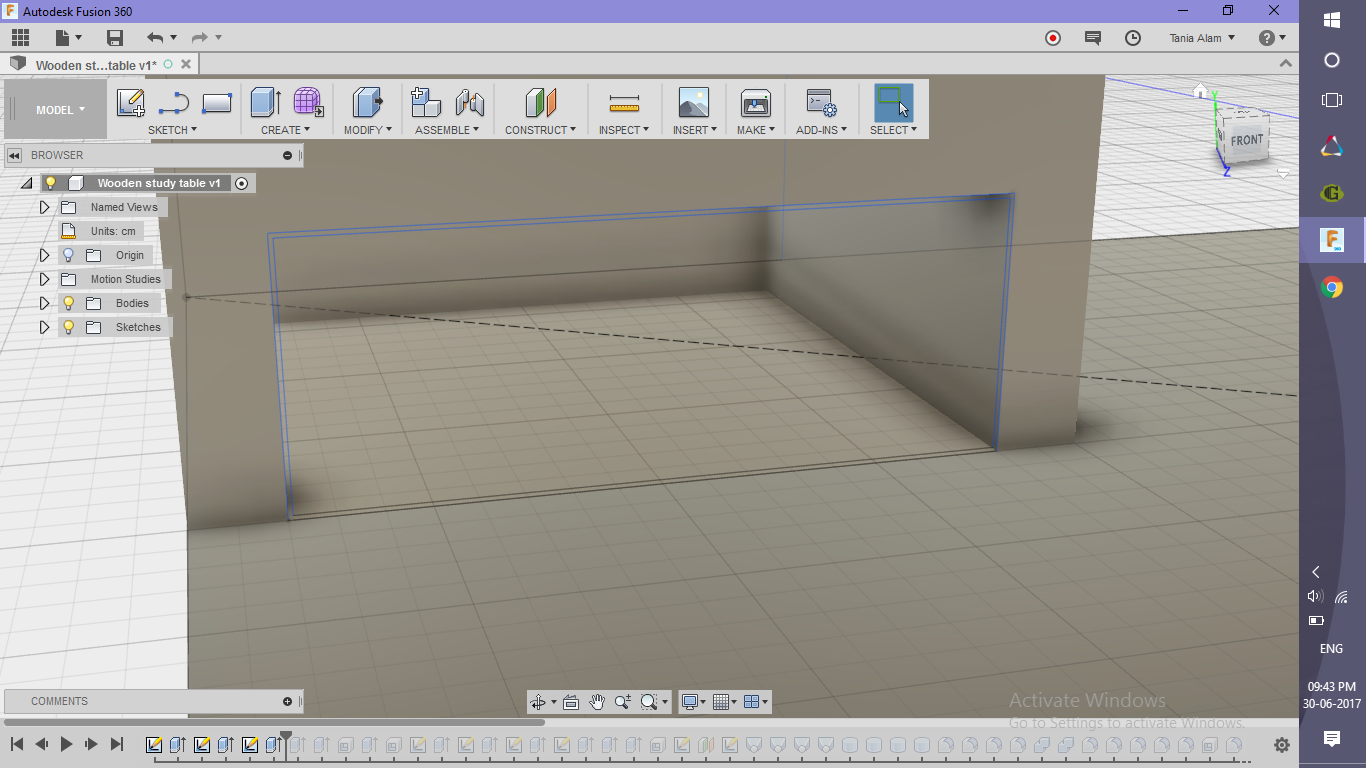This screenshot has width=1366, height=768.
Task: Open the Scripts and Add-Ins icon
Action: pyautogui.click(x=821, y=103)
